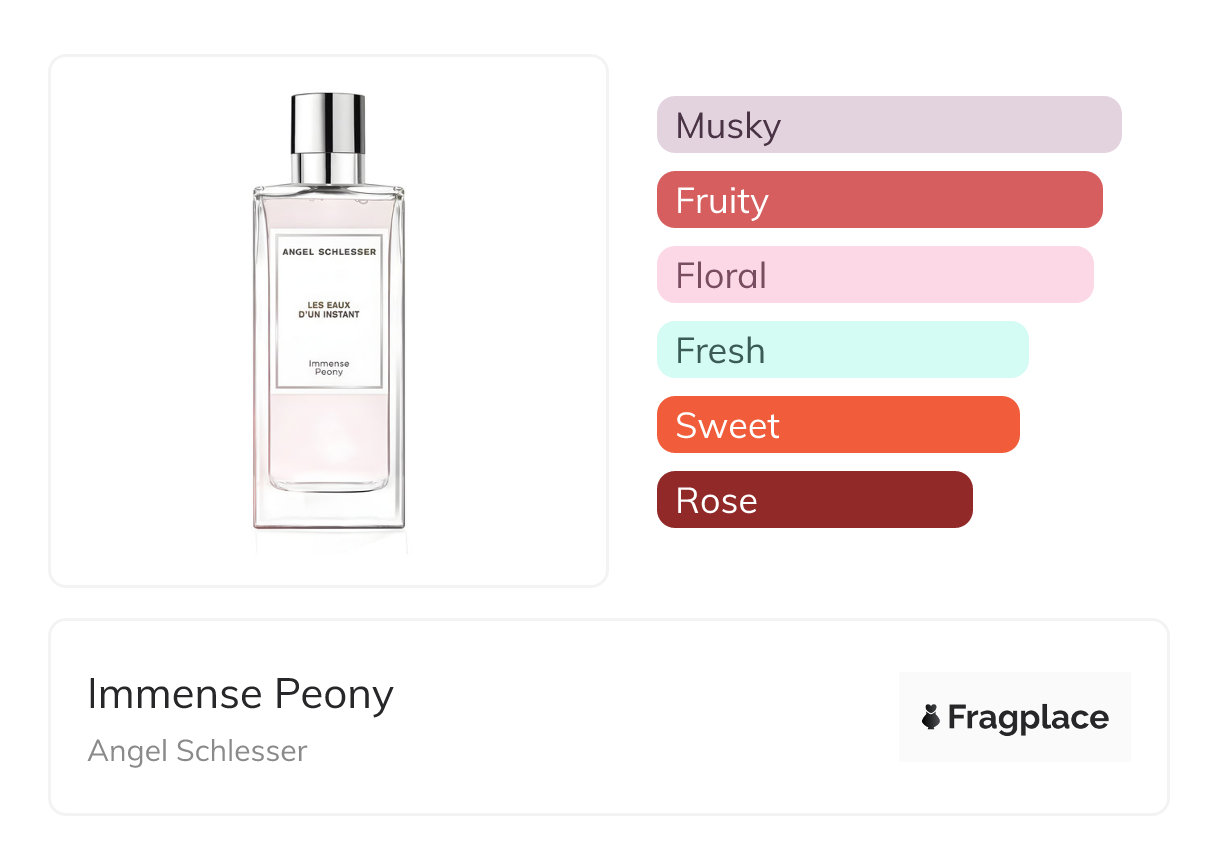Click the word Musky inside its bar
This screenshot has width=1218, height=864.
pyautogui.click(x=728, y=126)
